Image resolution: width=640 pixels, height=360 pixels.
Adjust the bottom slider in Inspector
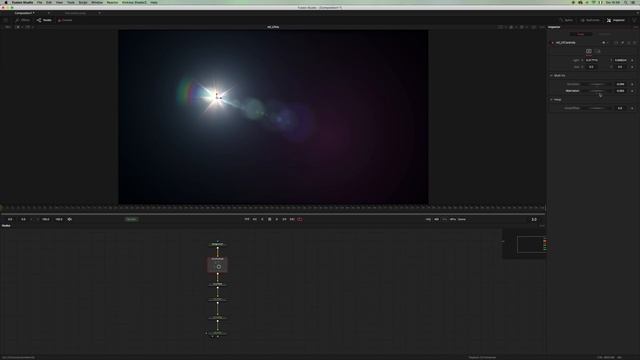coord(597,108)
